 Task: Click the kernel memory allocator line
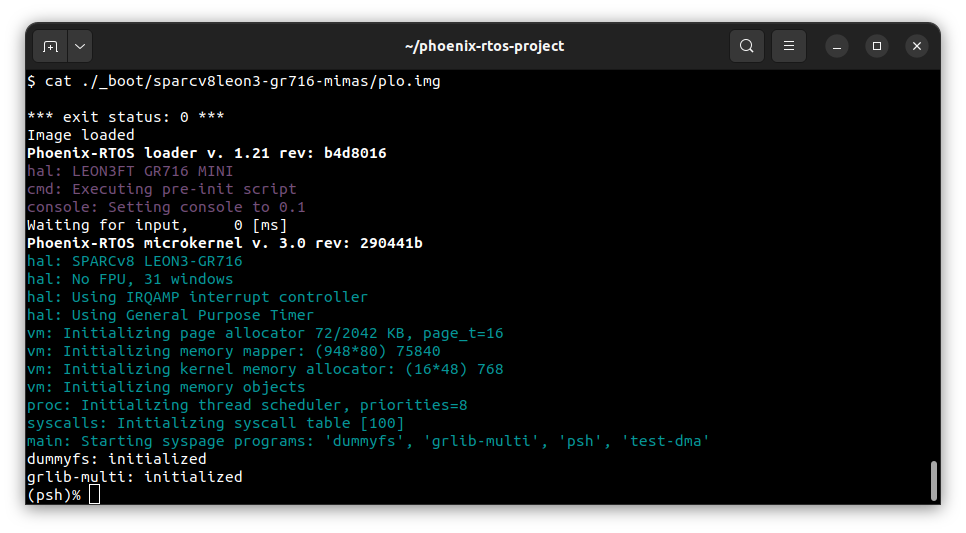[266, 369]
